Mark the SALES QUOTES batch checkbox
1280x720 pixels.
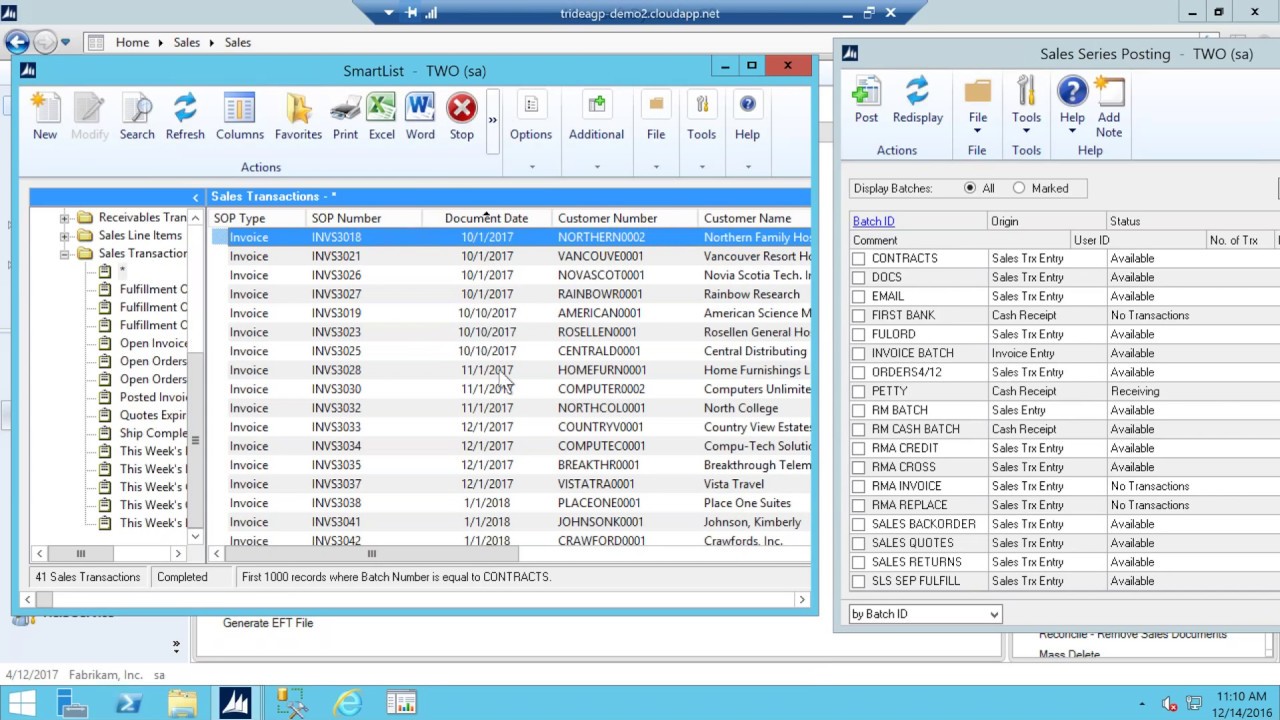859,543
